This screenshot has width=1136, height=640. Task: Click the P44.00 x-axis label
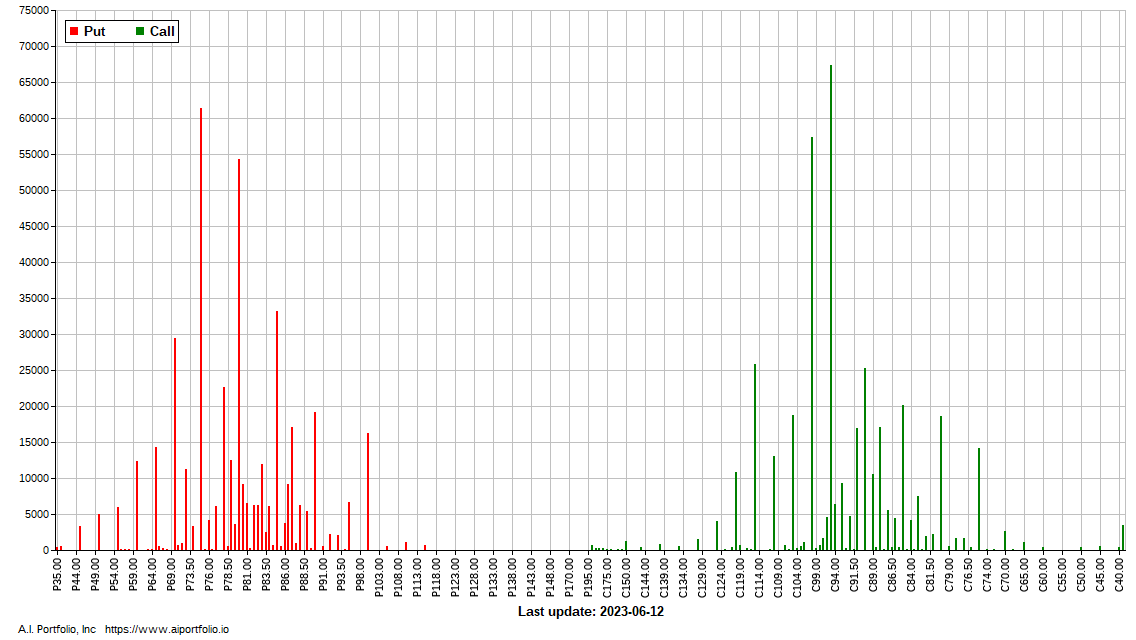tap(76, 575)
